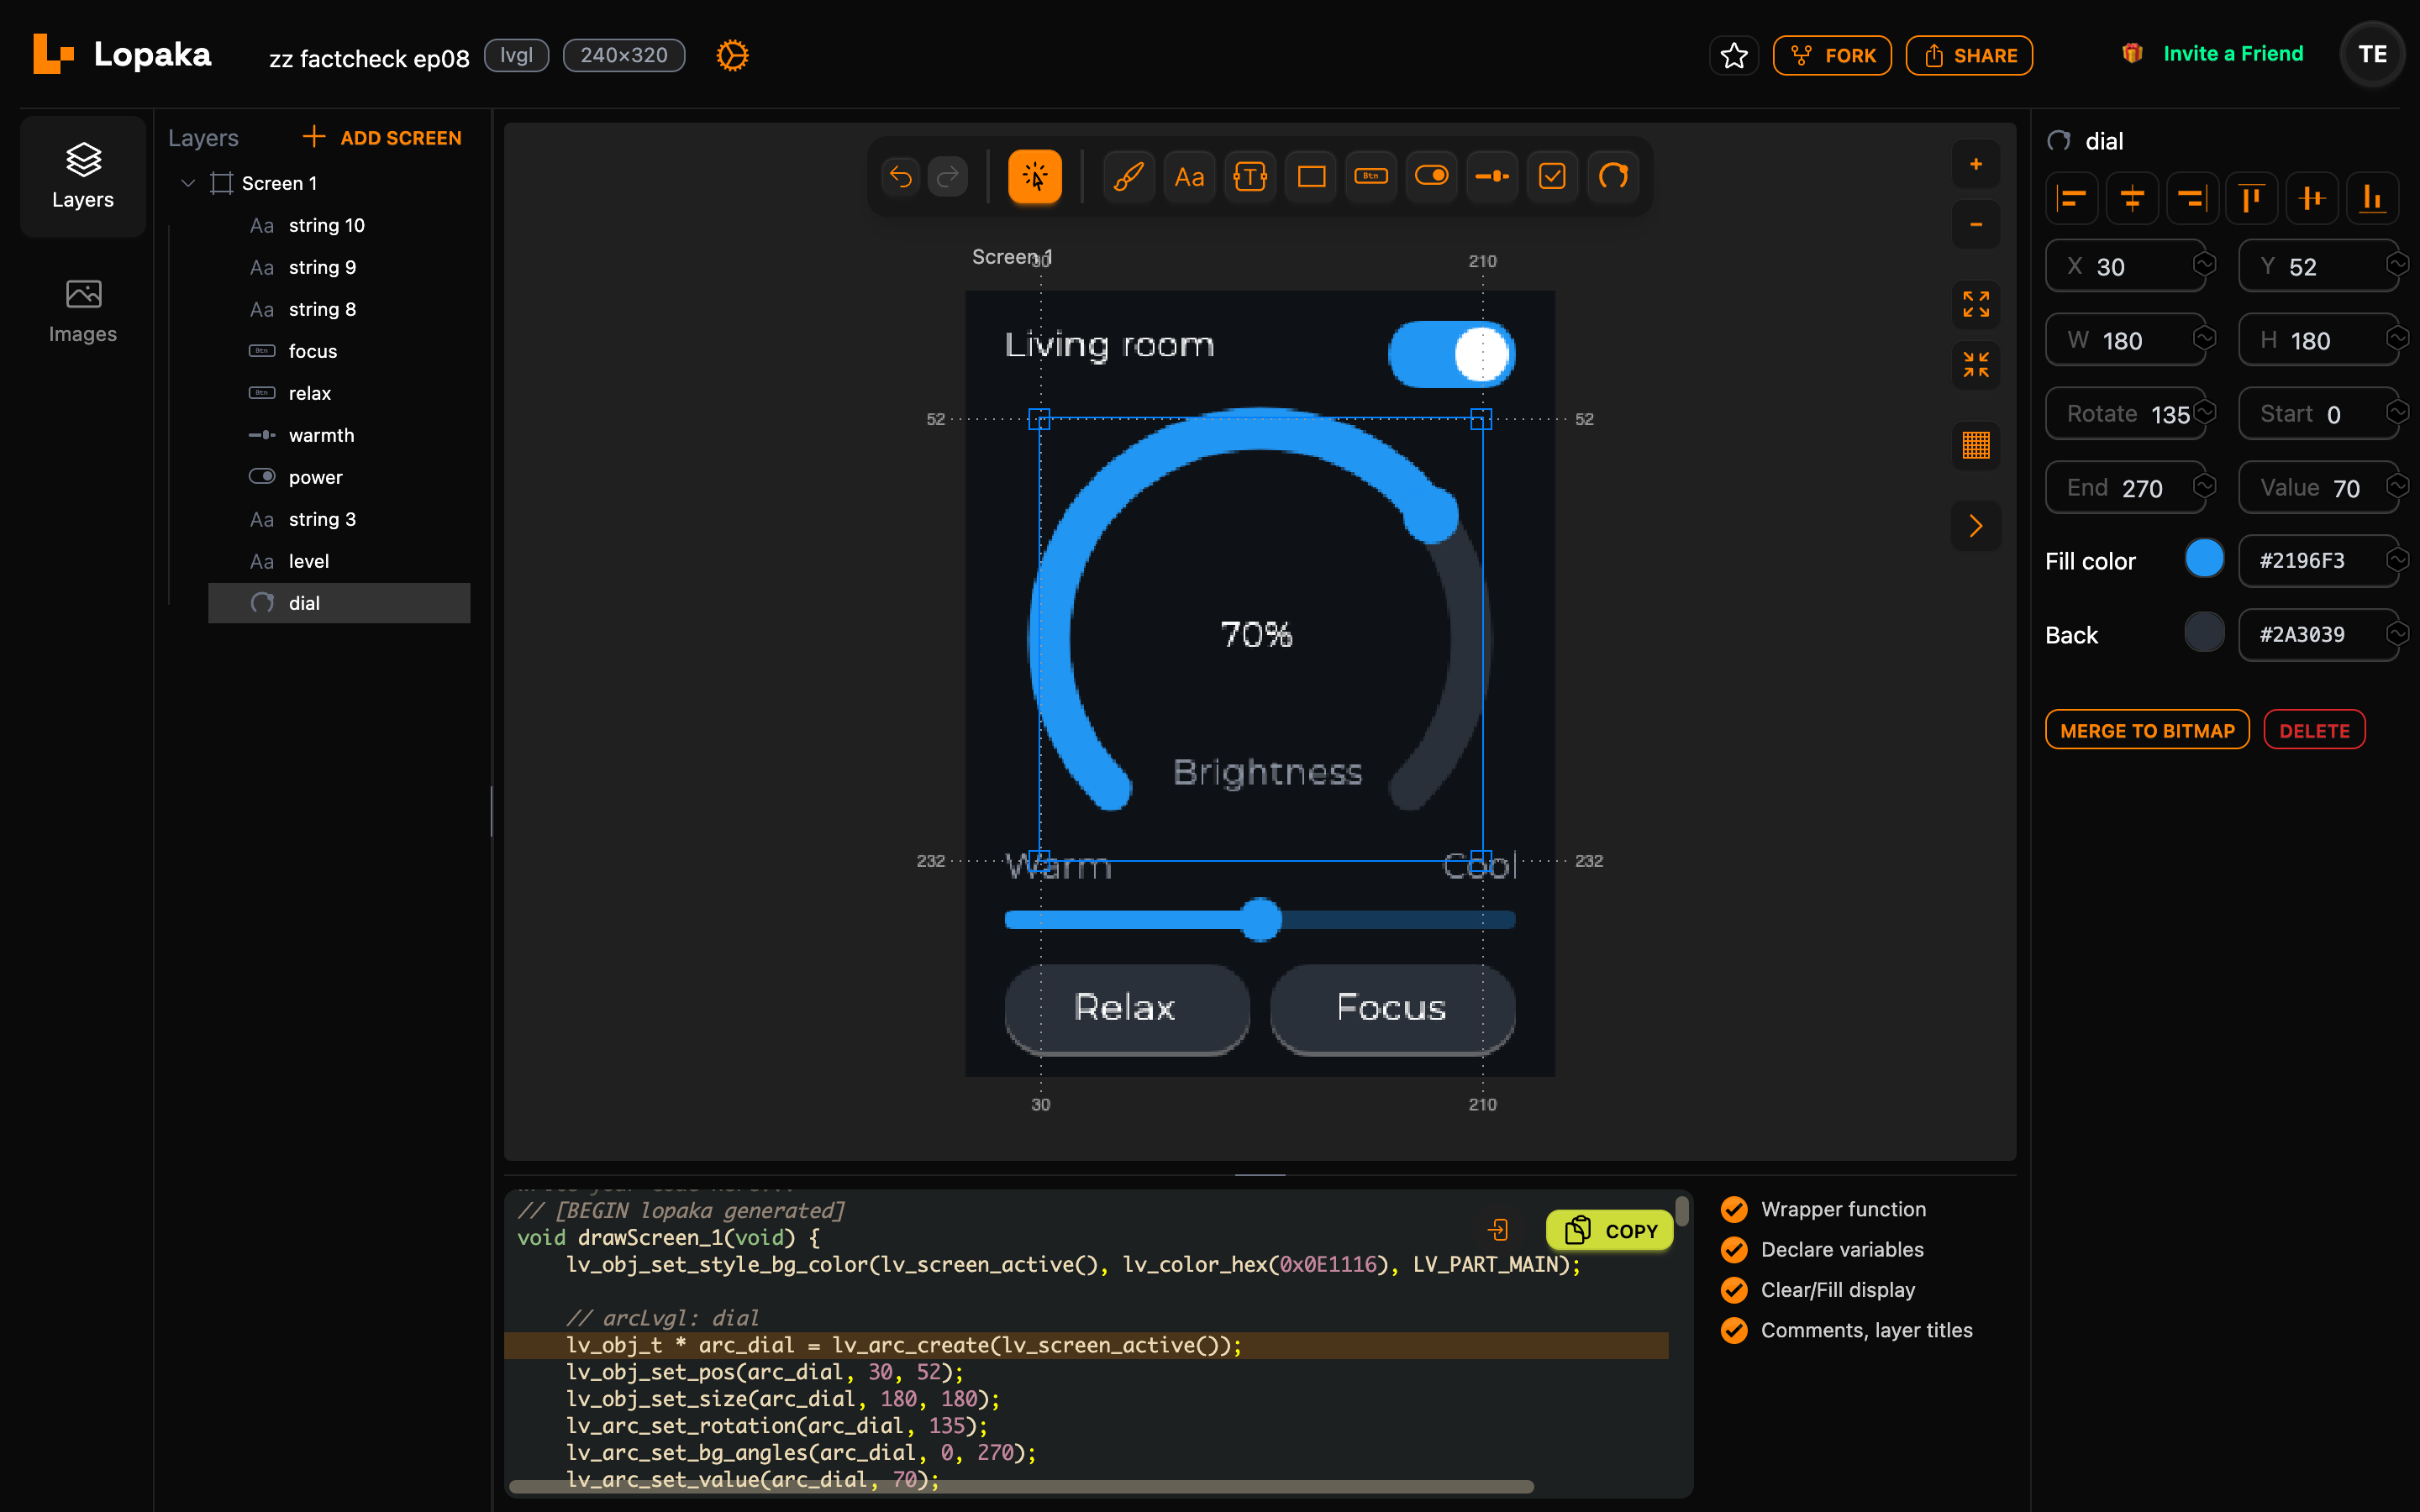Align layer to left edge

(2072, 198)
